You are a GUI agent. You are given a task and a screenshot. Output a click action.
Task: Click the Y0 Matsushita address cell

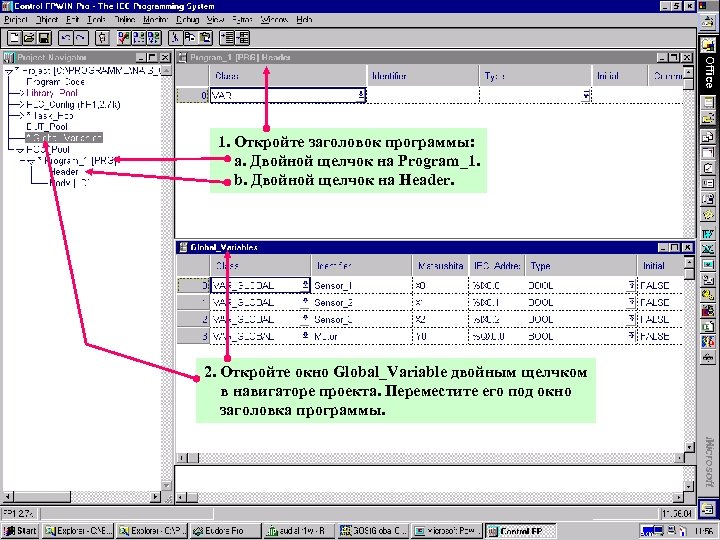pyautogui.click(x=440, y=336)
